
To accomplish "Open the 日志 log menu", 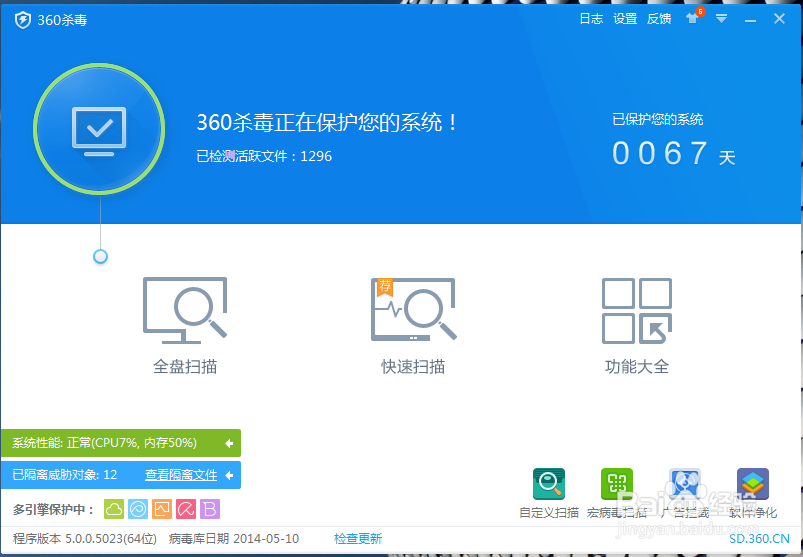I will click(591, 19).
